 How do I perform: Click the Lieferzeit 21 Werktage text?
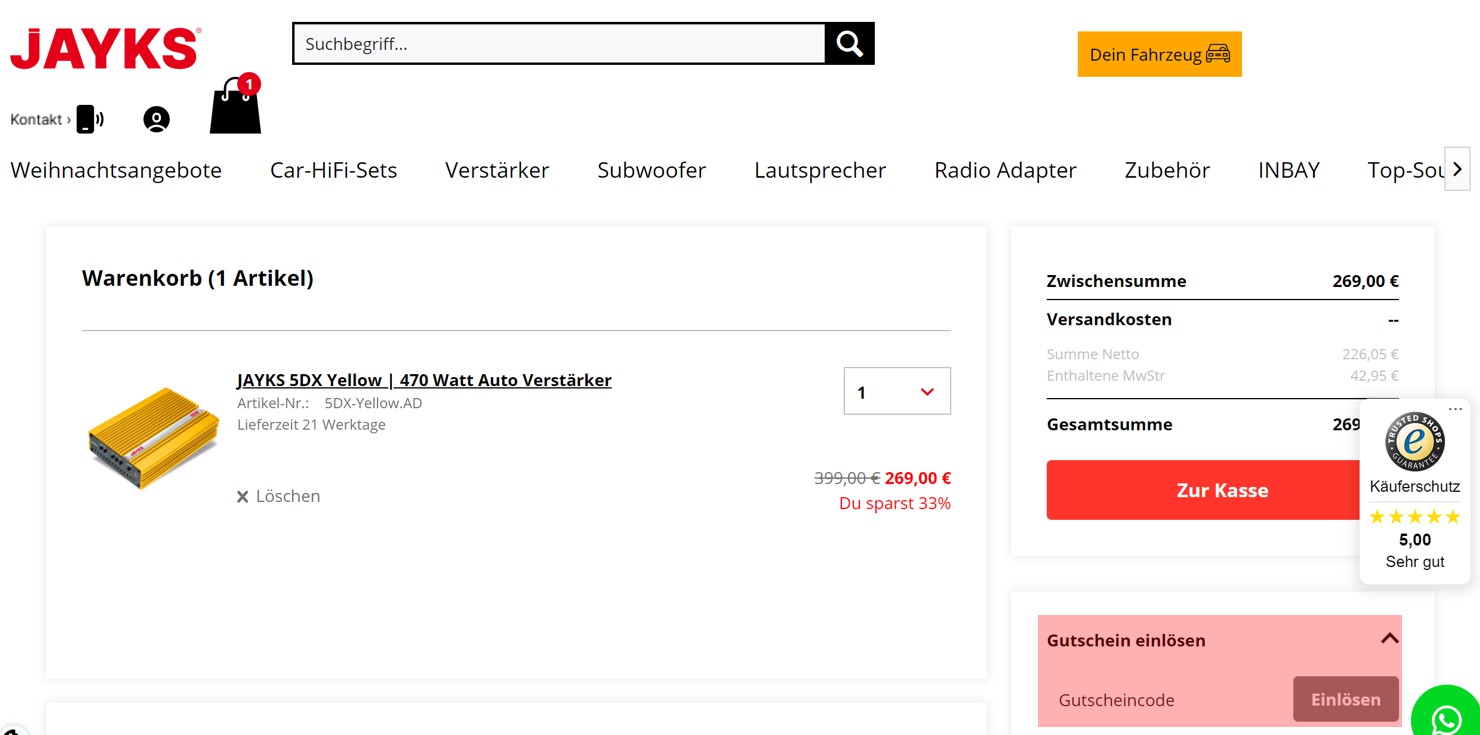click(x=311, y=425)
